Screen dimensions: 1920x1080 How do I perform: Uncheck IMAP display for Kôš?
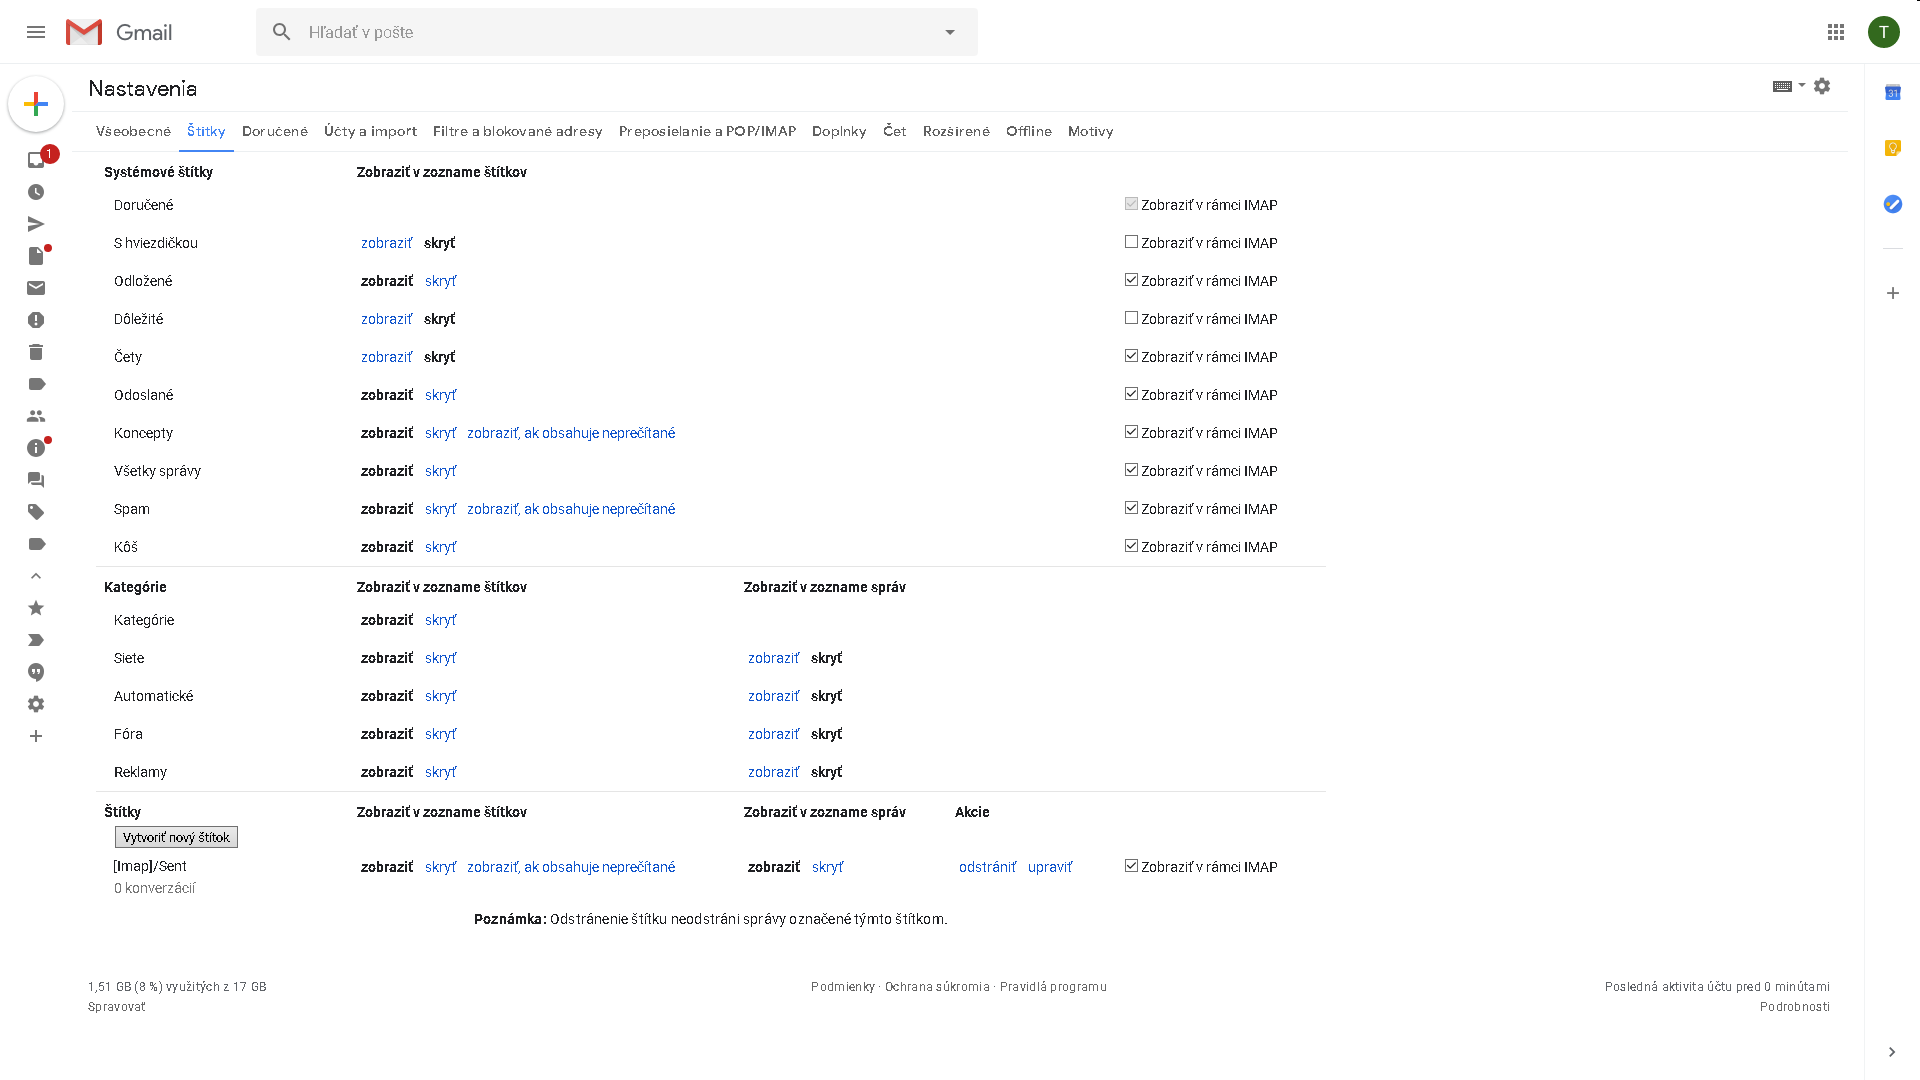coord(1131,546)
